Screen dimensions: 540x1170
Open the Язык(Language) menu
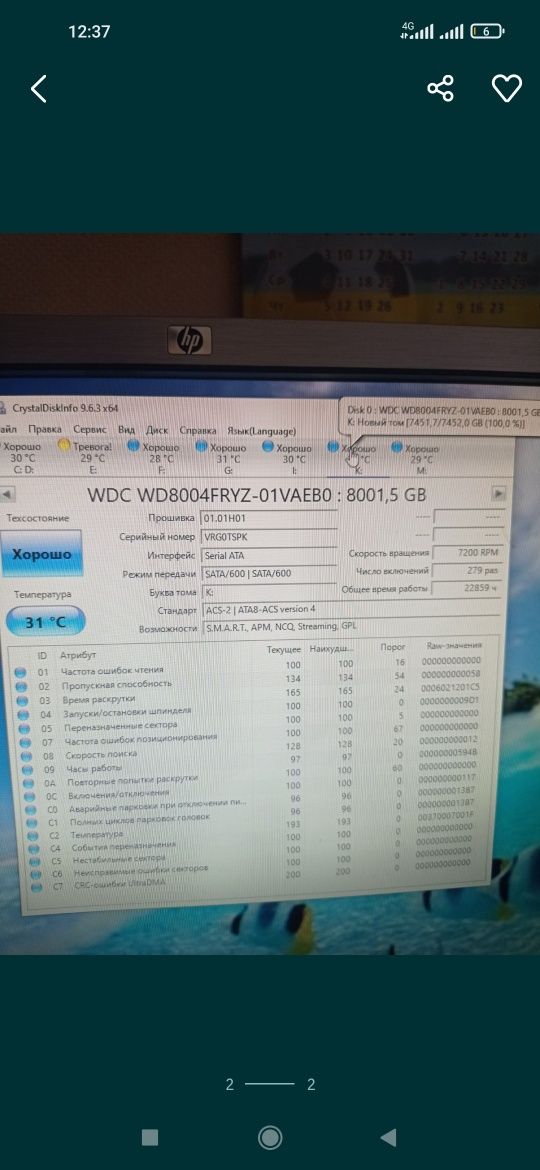pos(261,431)
